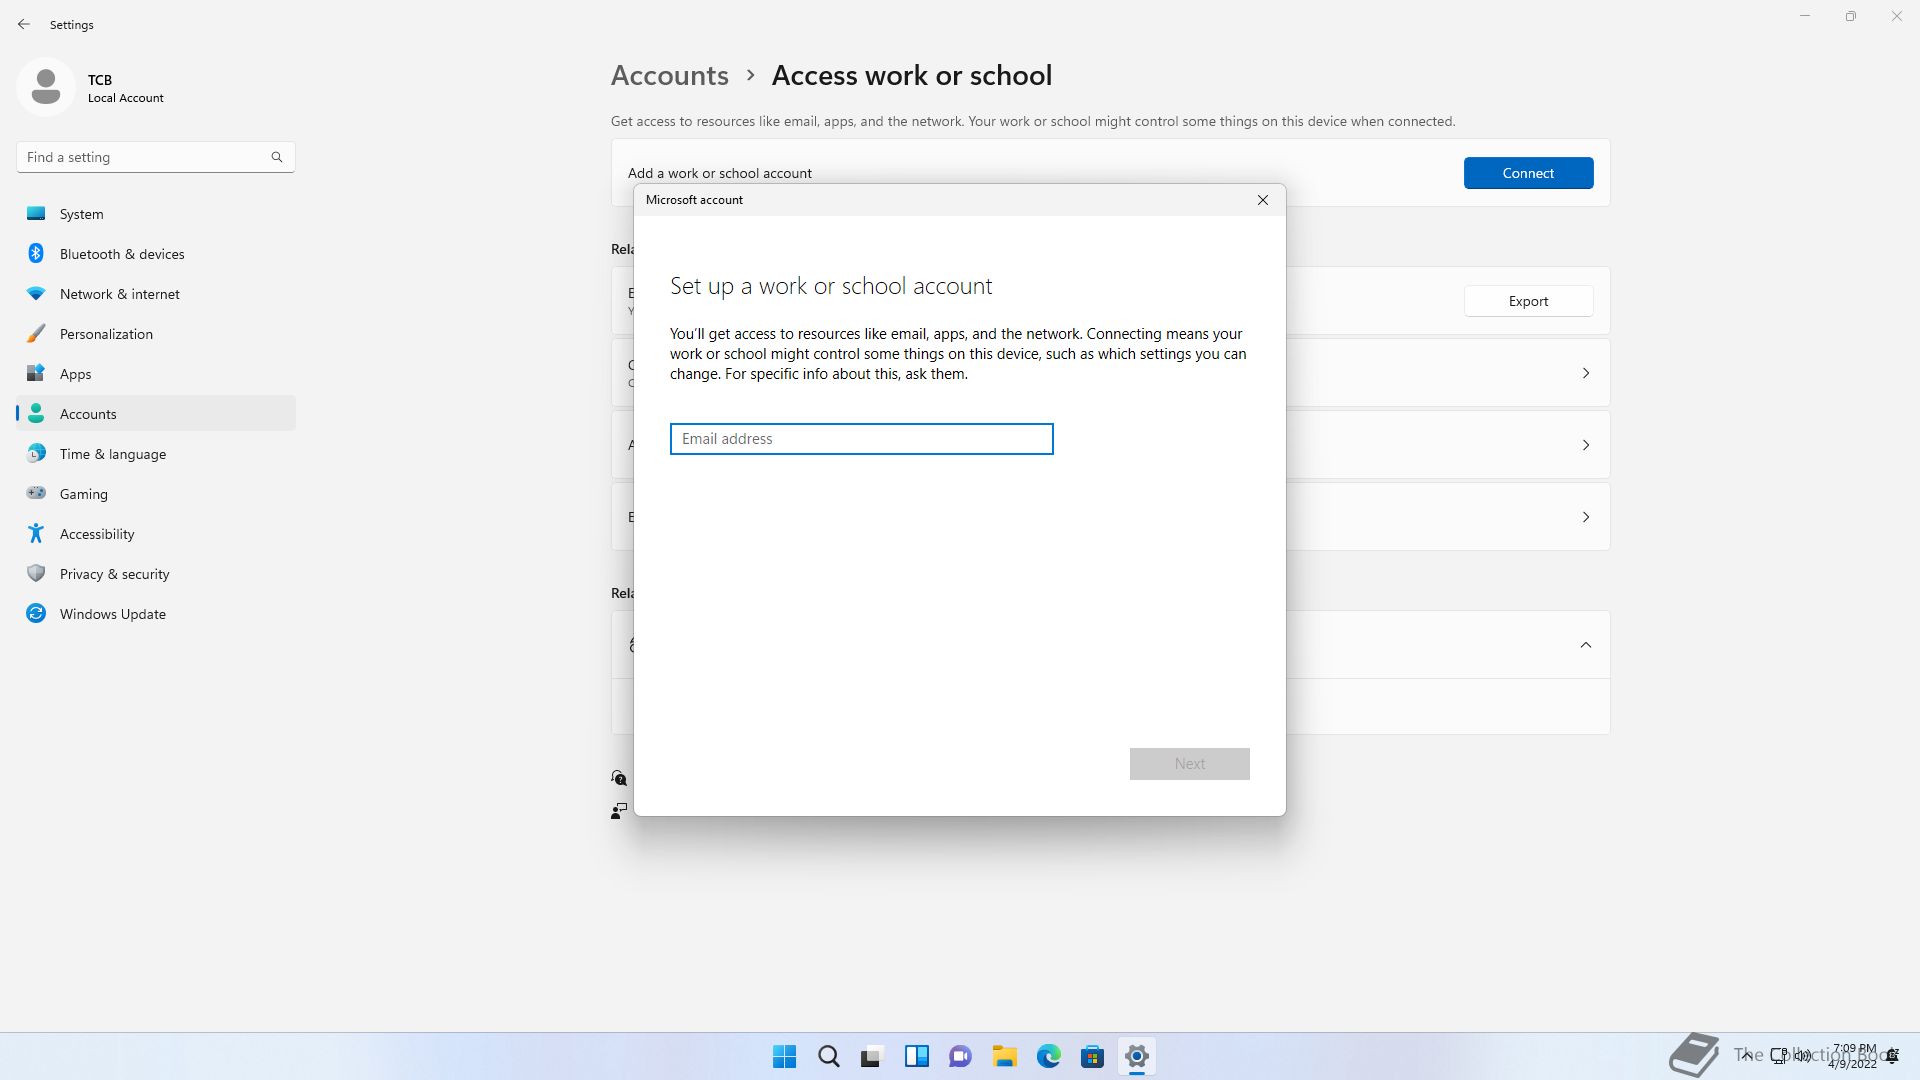Viewport: 1920px width, 1080px height.
Task: Click the Give feedback icon
Action: (x=619, y=810)
